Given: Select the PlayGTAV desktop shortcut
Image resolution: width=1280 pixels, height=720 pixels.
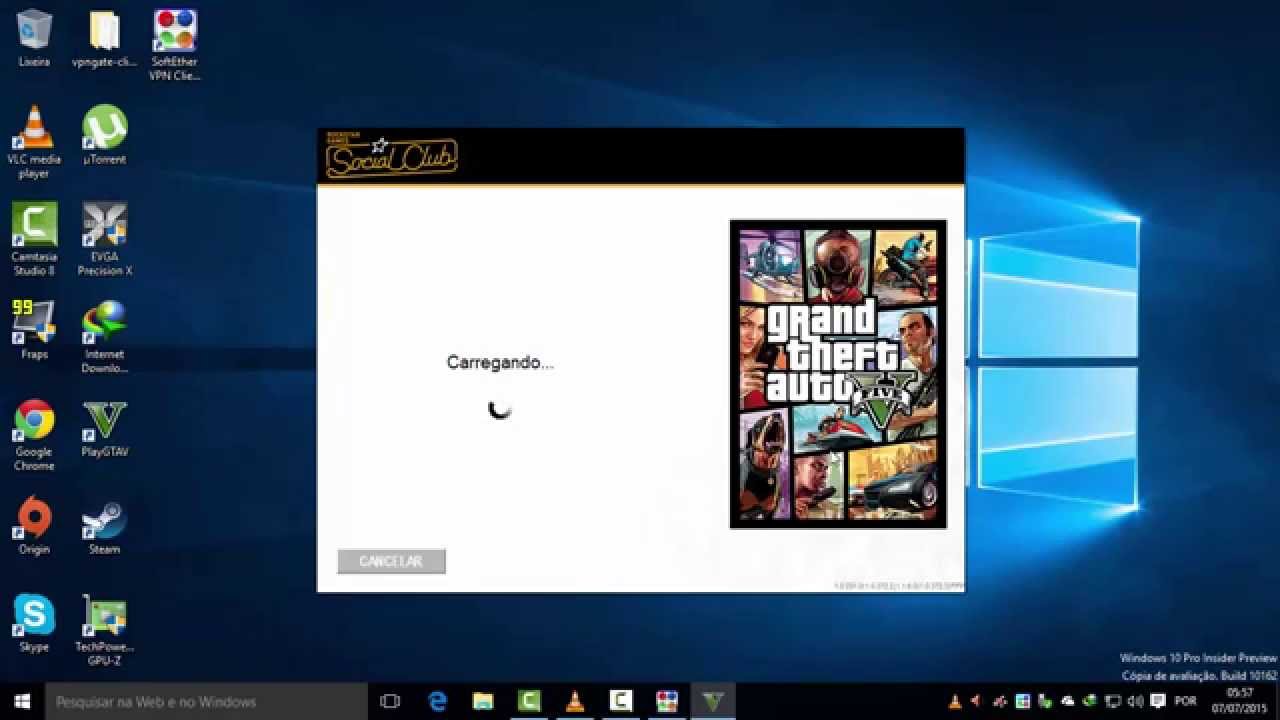Looking at the screenshot, I should 104,428.
